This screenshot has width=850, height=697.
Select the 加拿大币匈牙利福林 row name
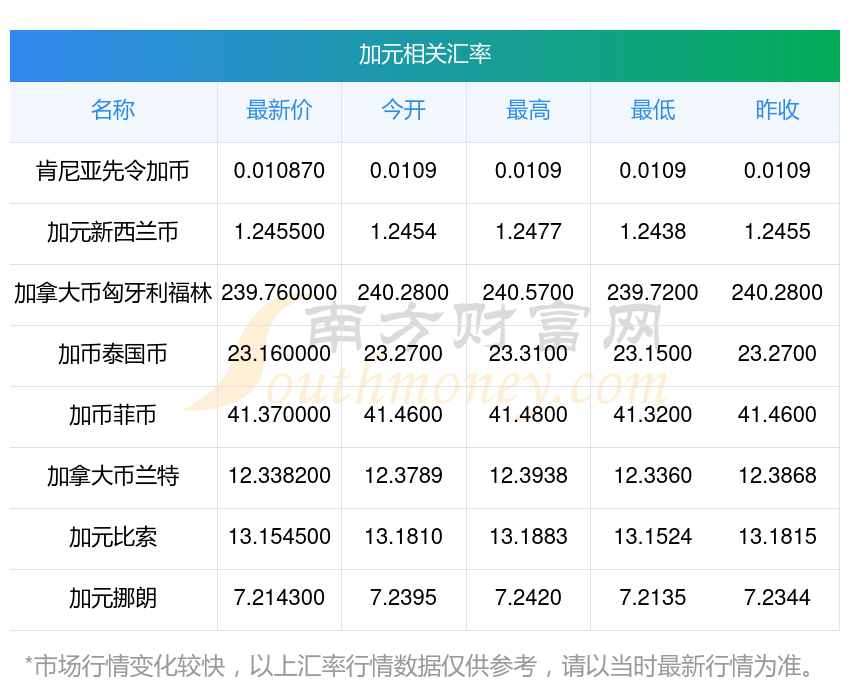click(113, 293)
